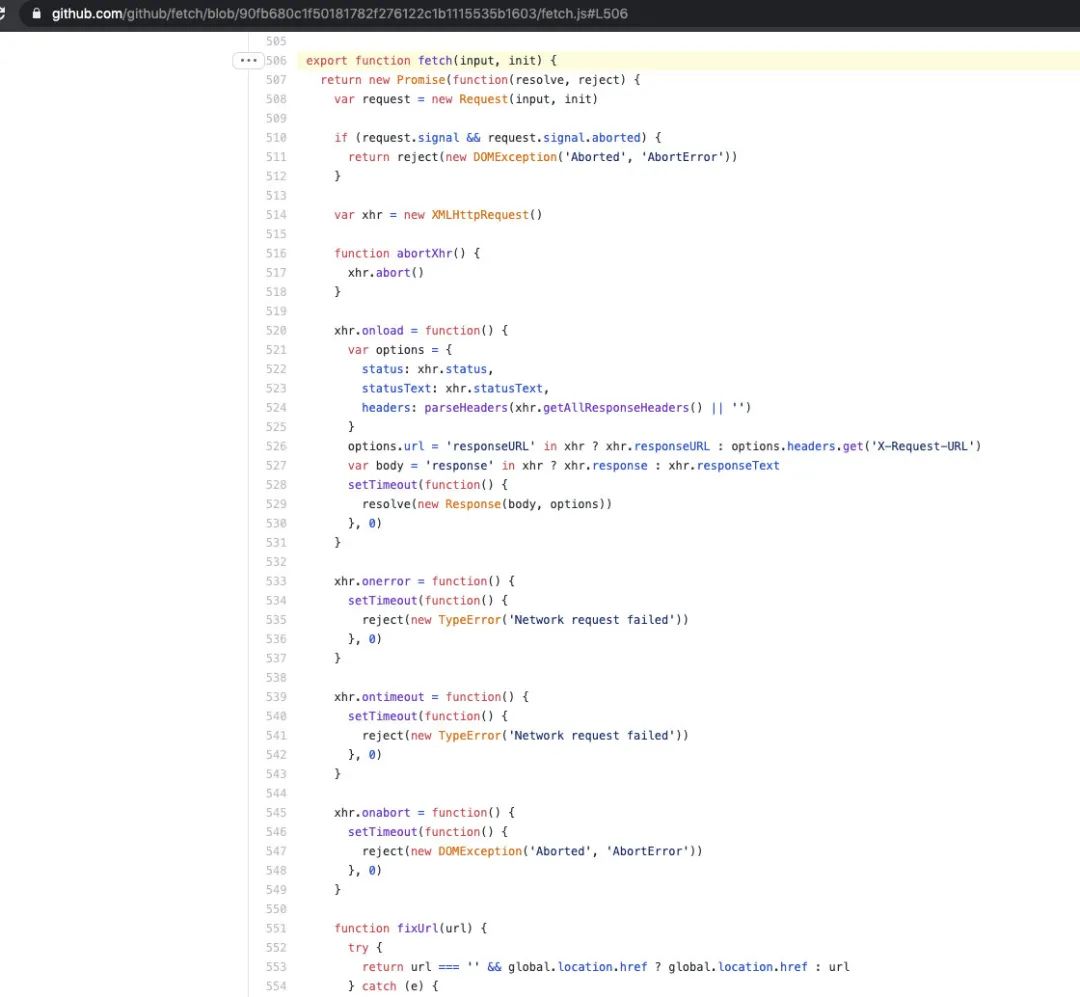Image resolution: width=1080 pixels, height=997 pixels.
Task: Select line number 545
Action: click(276, 813)
